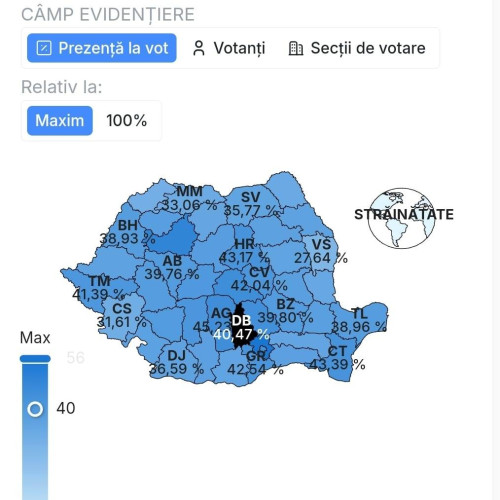500x500 pixels.
Task: Choose Secții de votare highlight option
Action: 357,48
